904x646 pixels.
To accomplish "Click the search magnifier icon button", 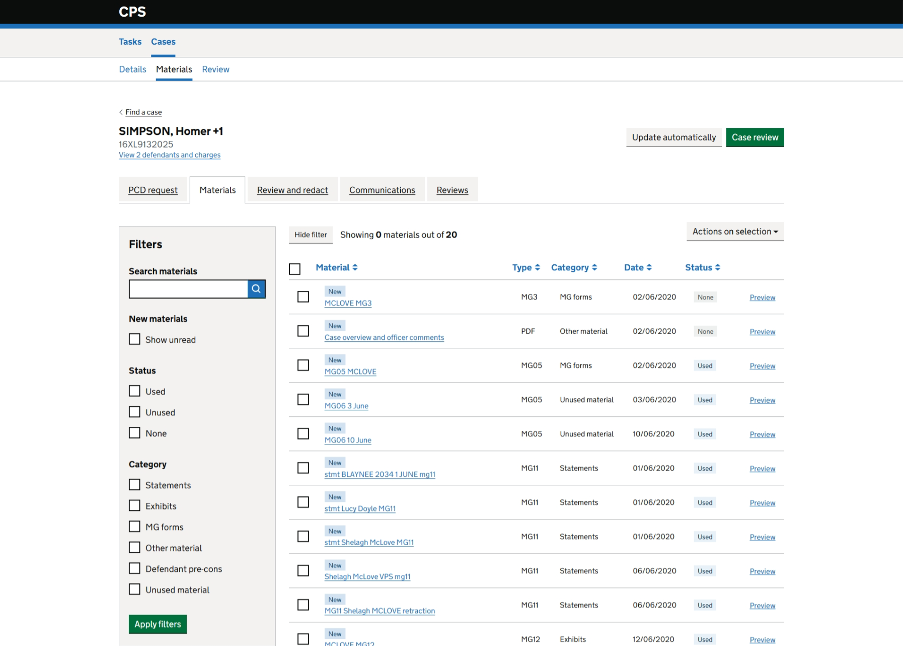I will [257, 289].
